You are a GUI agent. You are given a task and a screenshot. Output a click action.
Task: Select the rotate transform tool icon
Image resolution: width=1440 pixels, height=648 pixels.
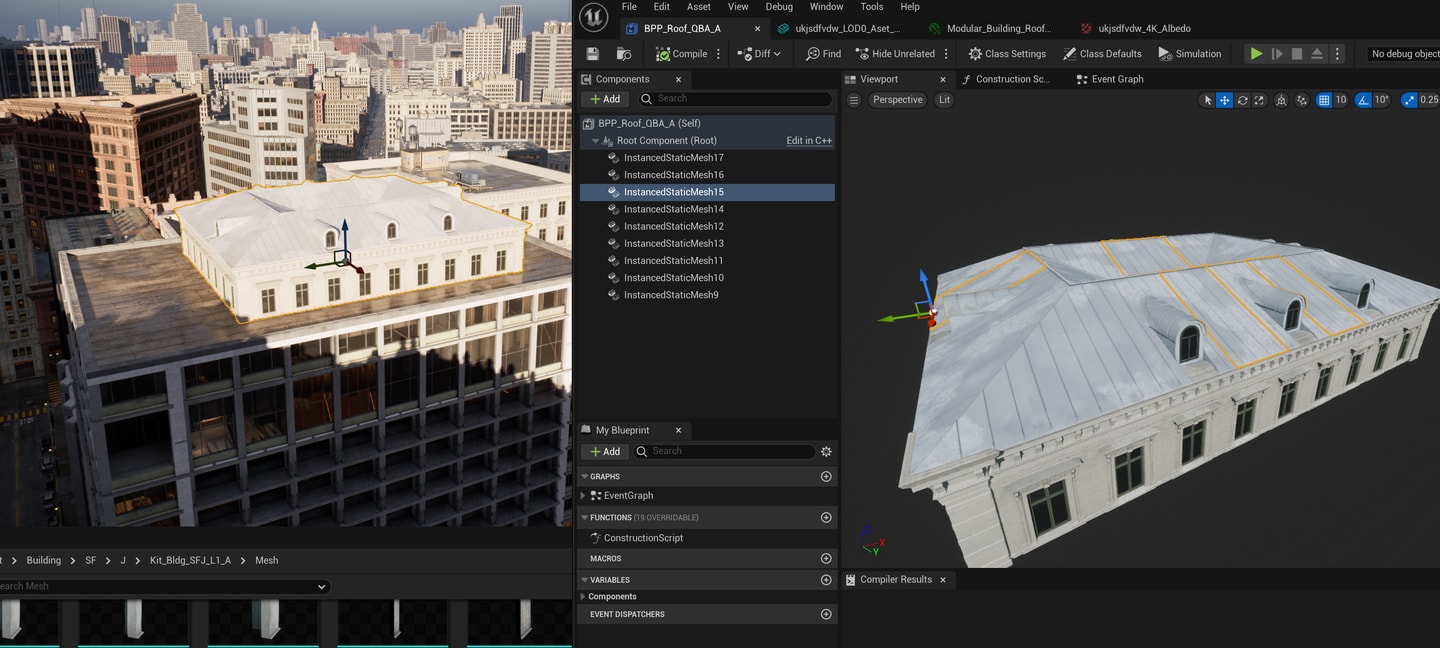coord(1242,100)
